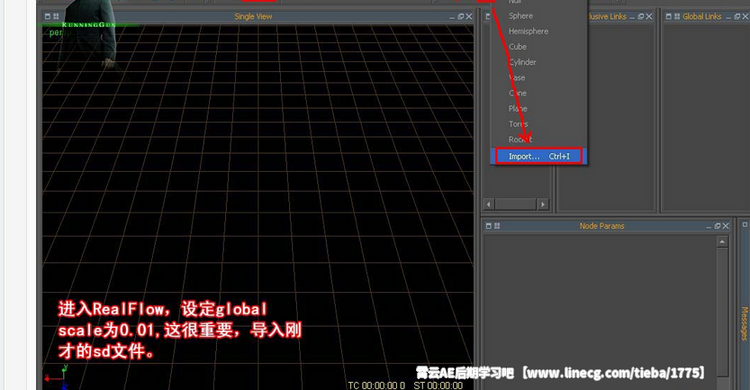Click the Node Params four-square layout icon
The width and height of the screenshot is (750, 390).
497,226
